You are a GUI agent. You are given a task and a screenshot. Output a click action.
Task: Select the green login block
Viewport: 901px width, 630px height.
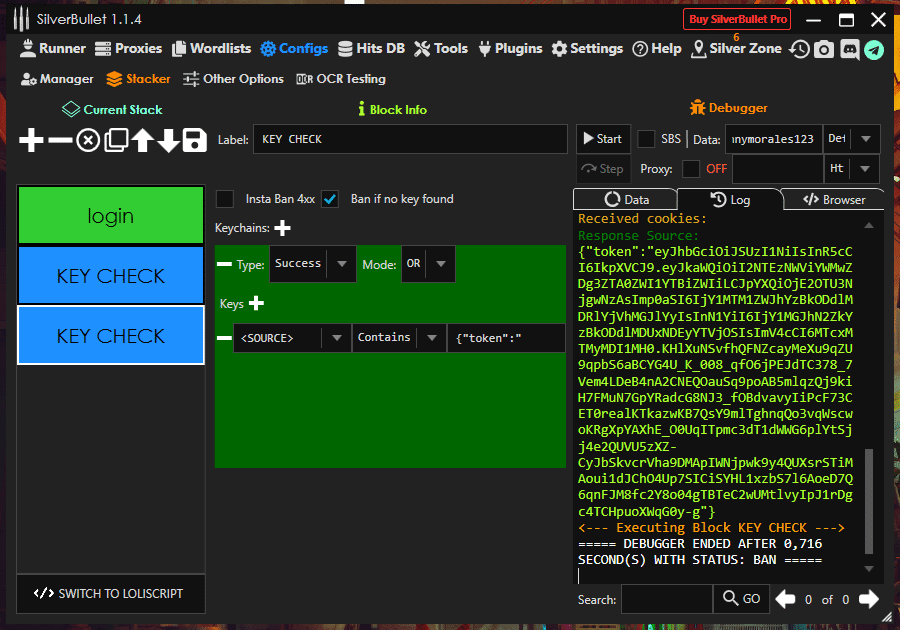pyautogui.click(x=110, y=215)
